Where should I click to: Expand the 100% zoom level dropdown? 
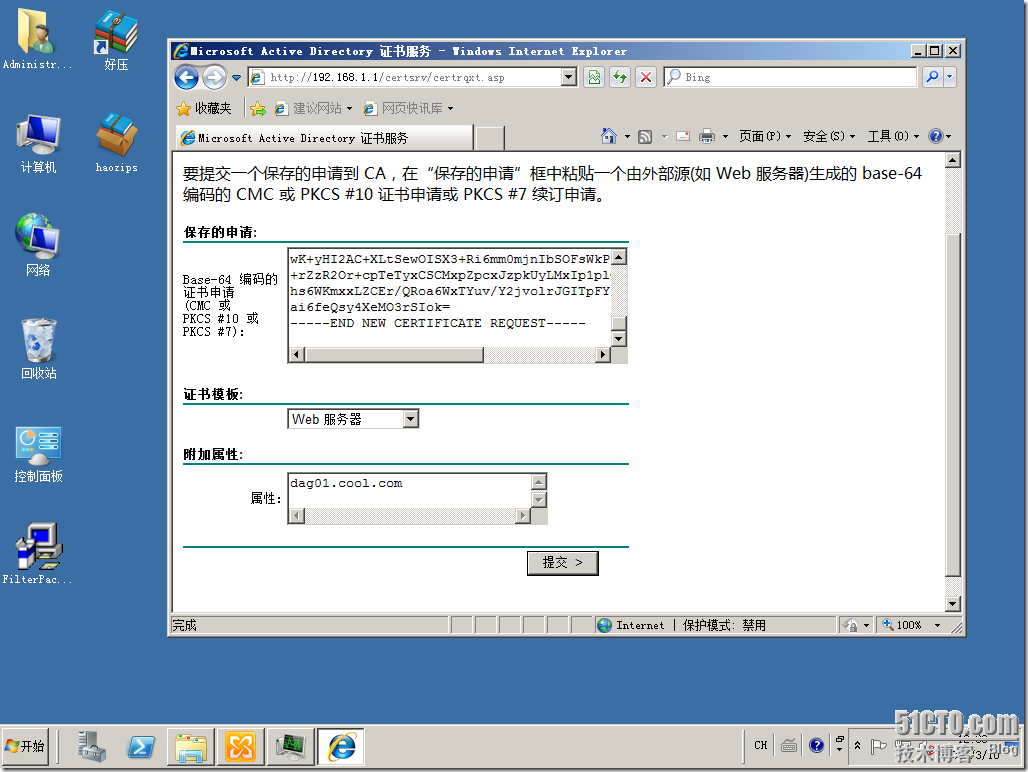click(937, 625)
